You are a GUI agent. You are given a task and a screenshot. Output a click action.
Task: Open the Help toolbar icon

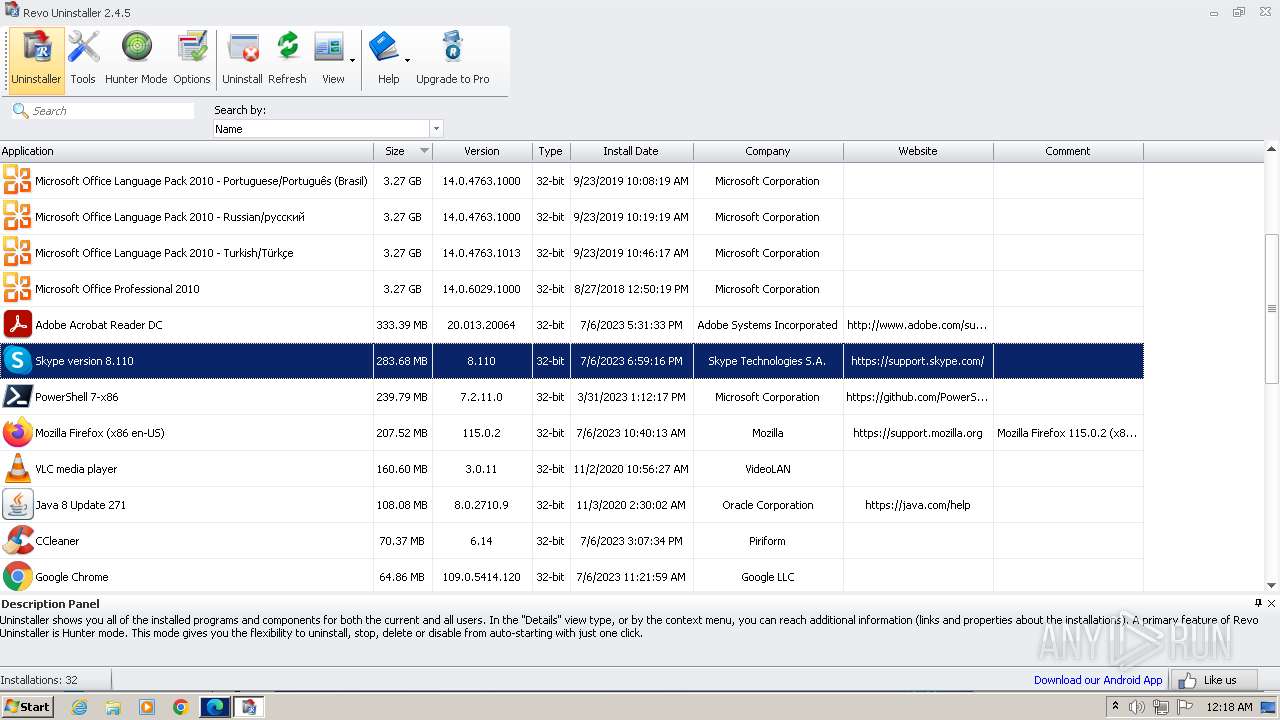385,59
